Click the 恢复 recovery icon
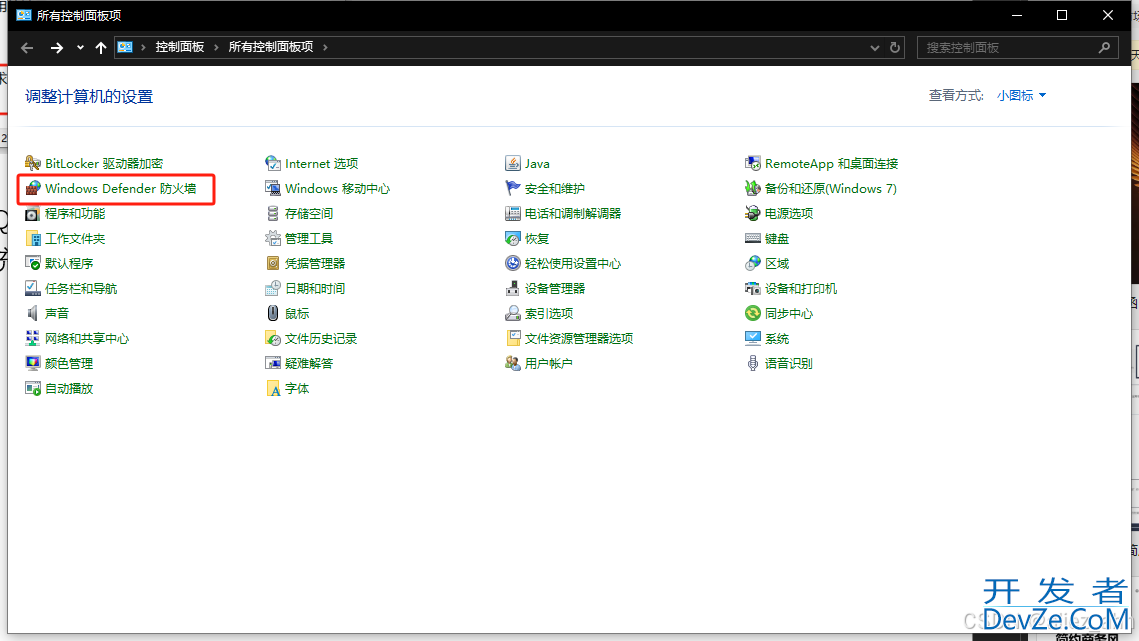The width and height of the screenshot is (1139, 641). 513,238
